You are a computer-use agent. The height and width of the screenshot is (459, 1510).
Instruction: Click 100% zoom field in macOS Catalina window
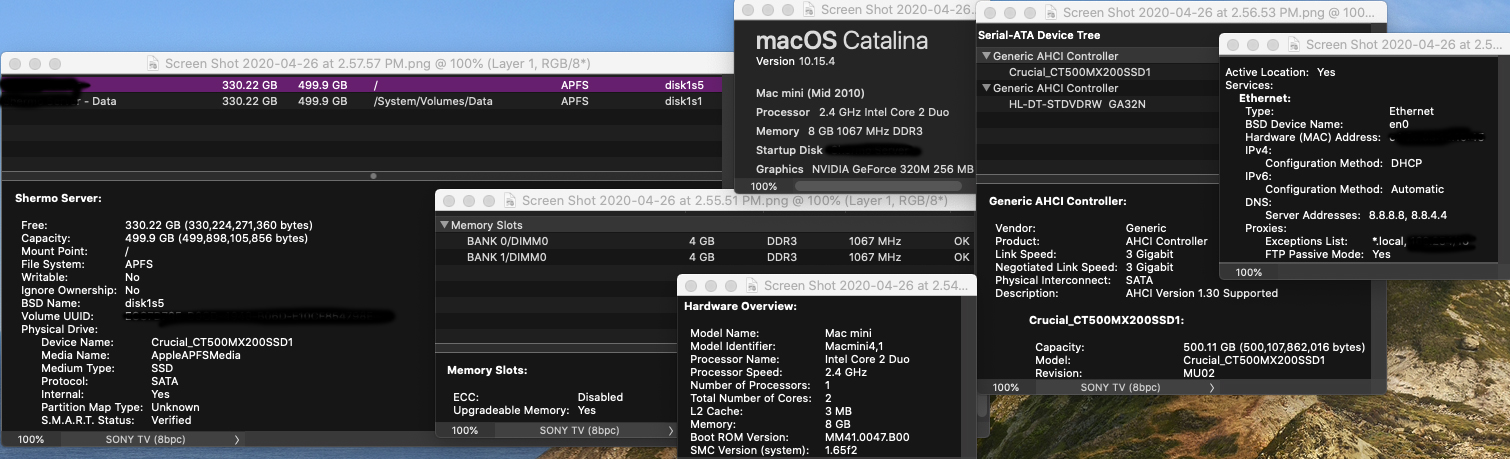(764, 186)
